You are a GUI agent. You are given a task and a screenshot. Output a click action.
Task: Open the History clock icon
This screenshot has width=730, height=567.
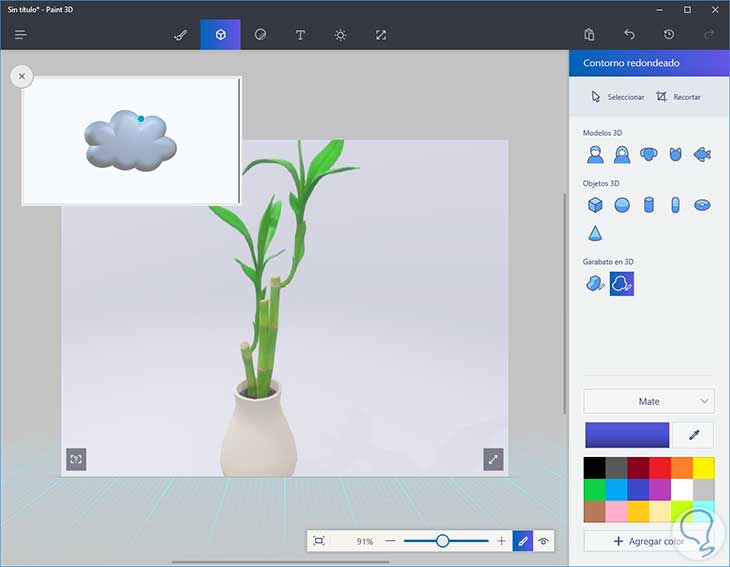tap(669, 34)
